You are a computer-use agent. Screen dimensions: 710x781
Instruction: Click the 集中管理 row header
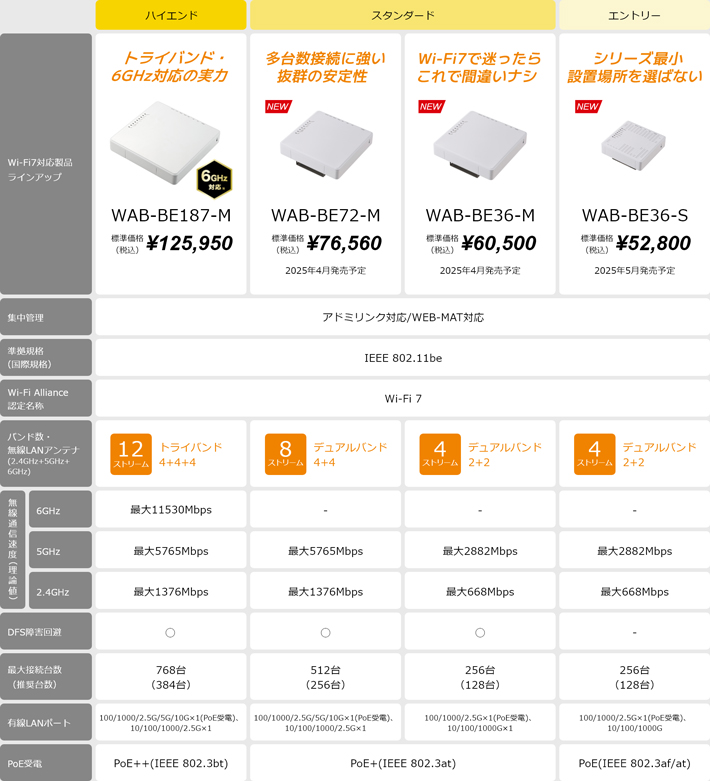(46, 317)
